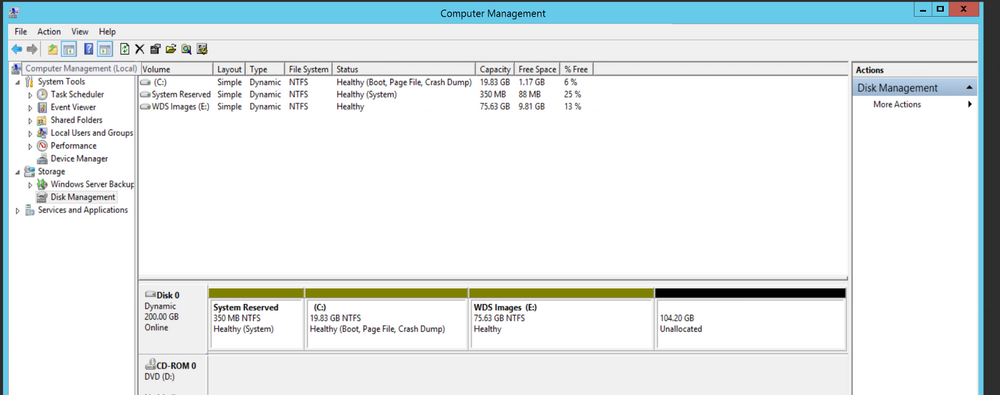The width and height of the screenshot is (1000, 395).
Task: Click the Device Manager icon in tree
Action: 42,158
